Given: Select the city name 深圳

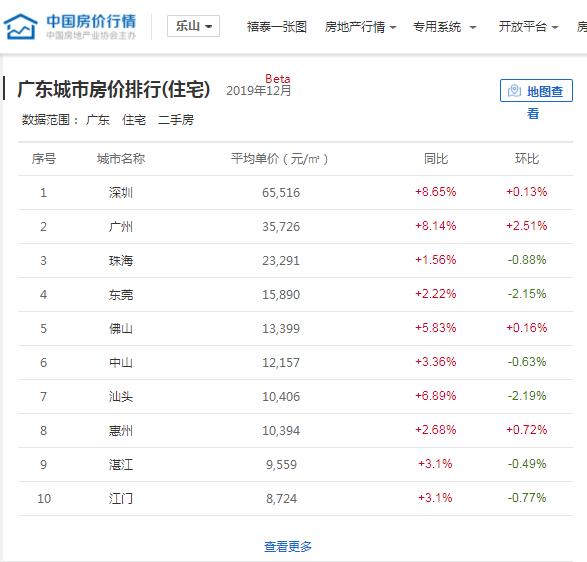Looking at the screenshot, I should tap(121, 193).
